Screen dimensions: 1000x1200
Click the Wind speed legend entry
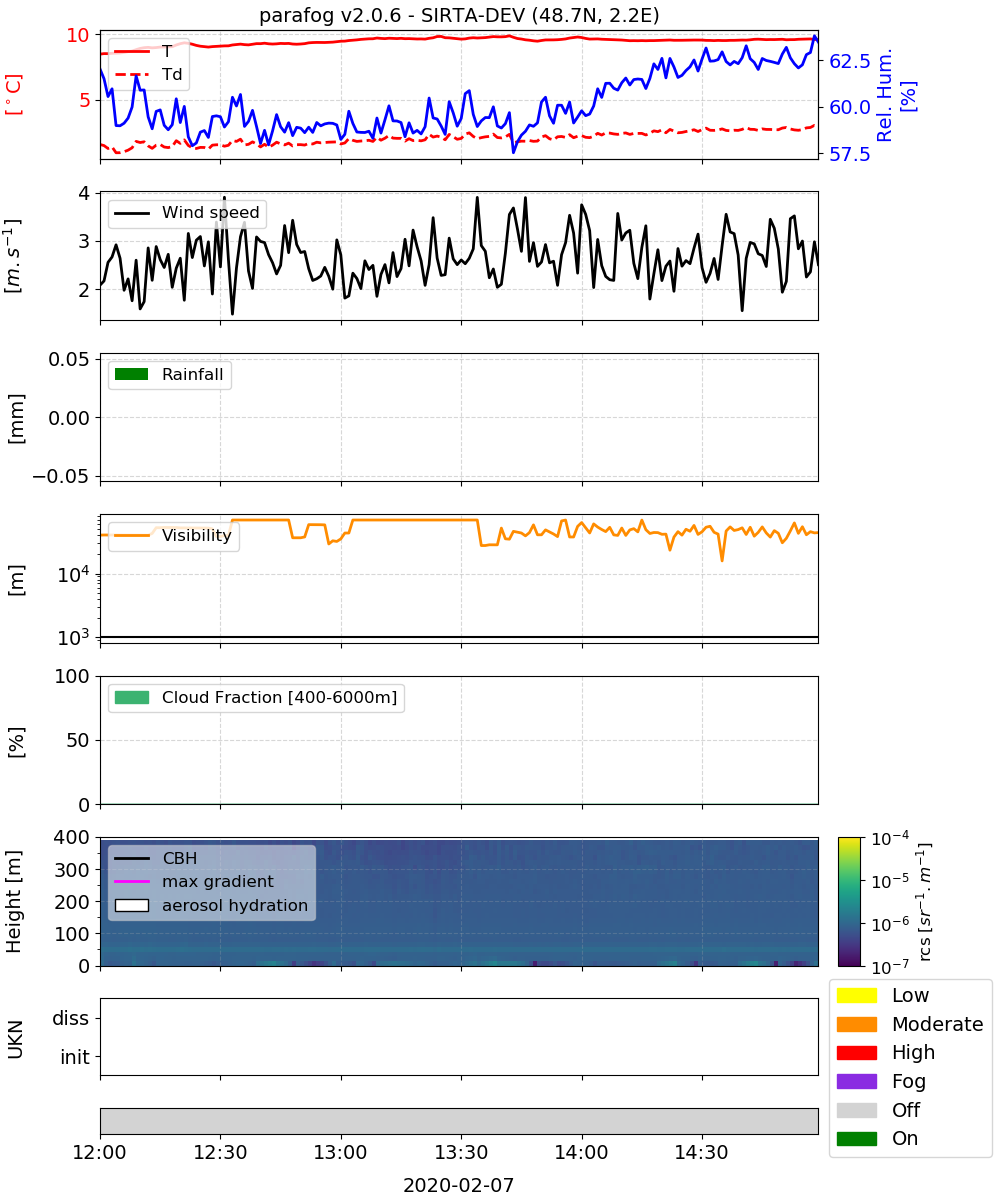pos(187,213)
